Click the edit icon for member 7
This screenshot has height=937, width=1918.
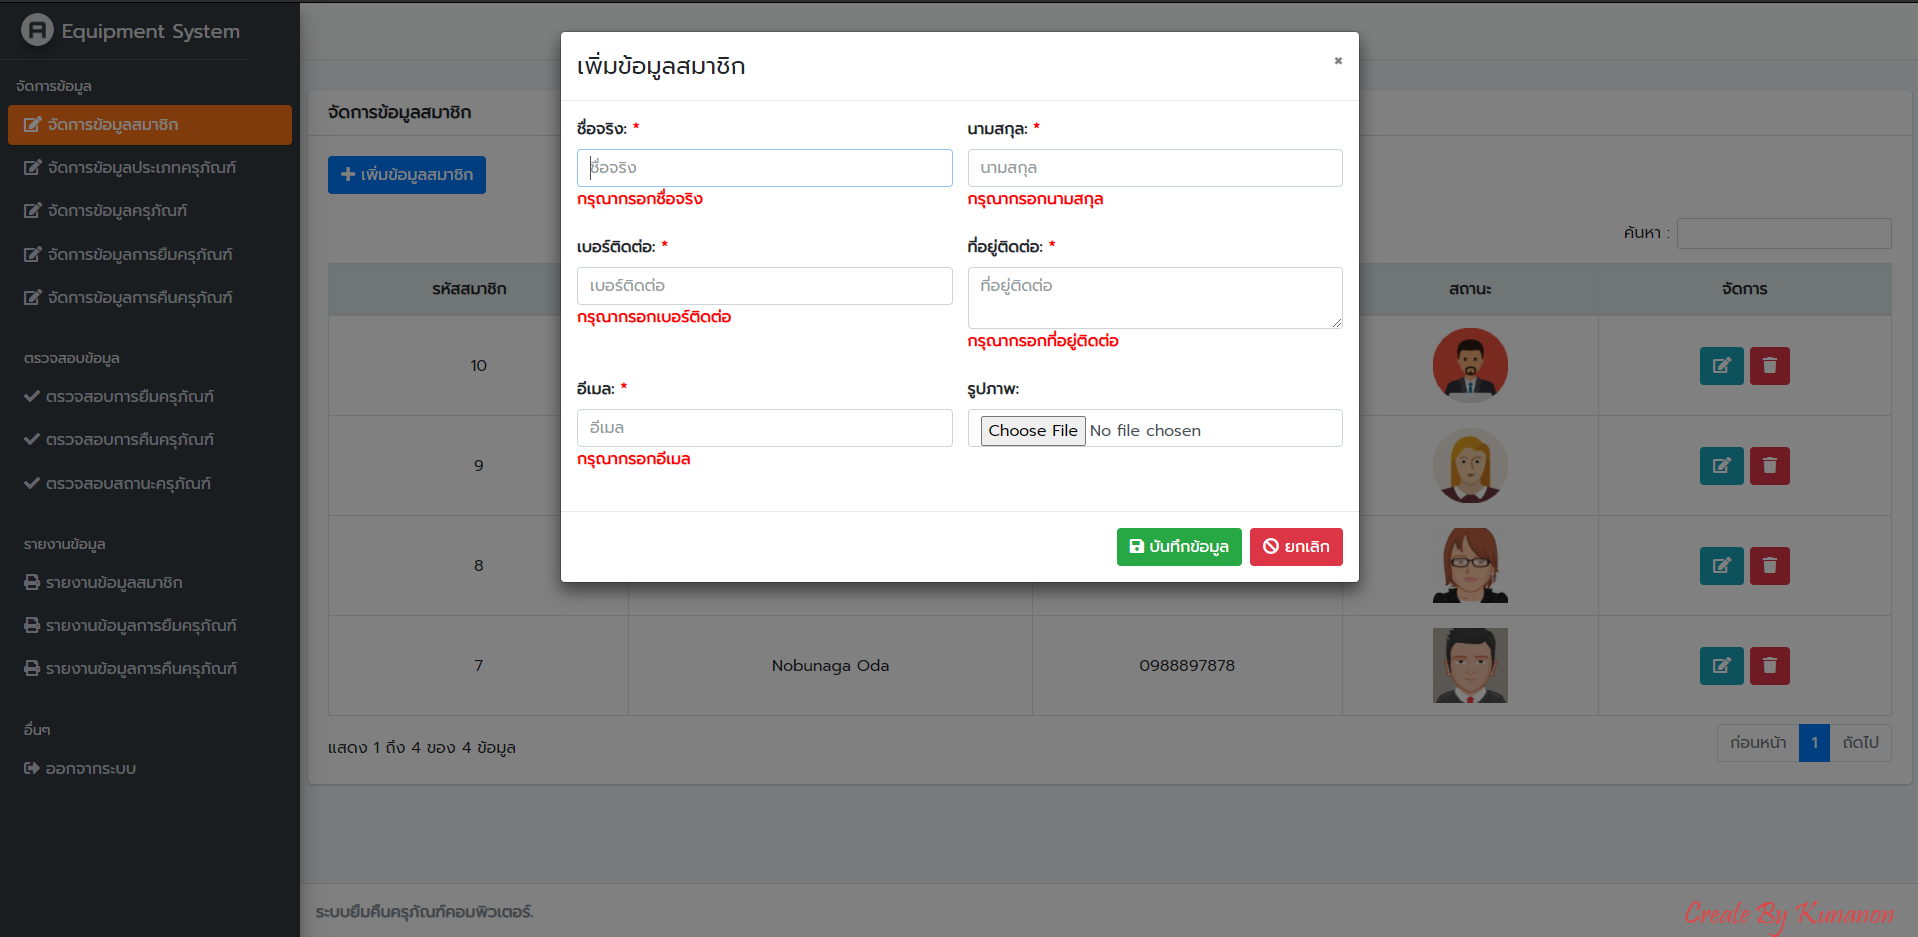(1720, 666)
